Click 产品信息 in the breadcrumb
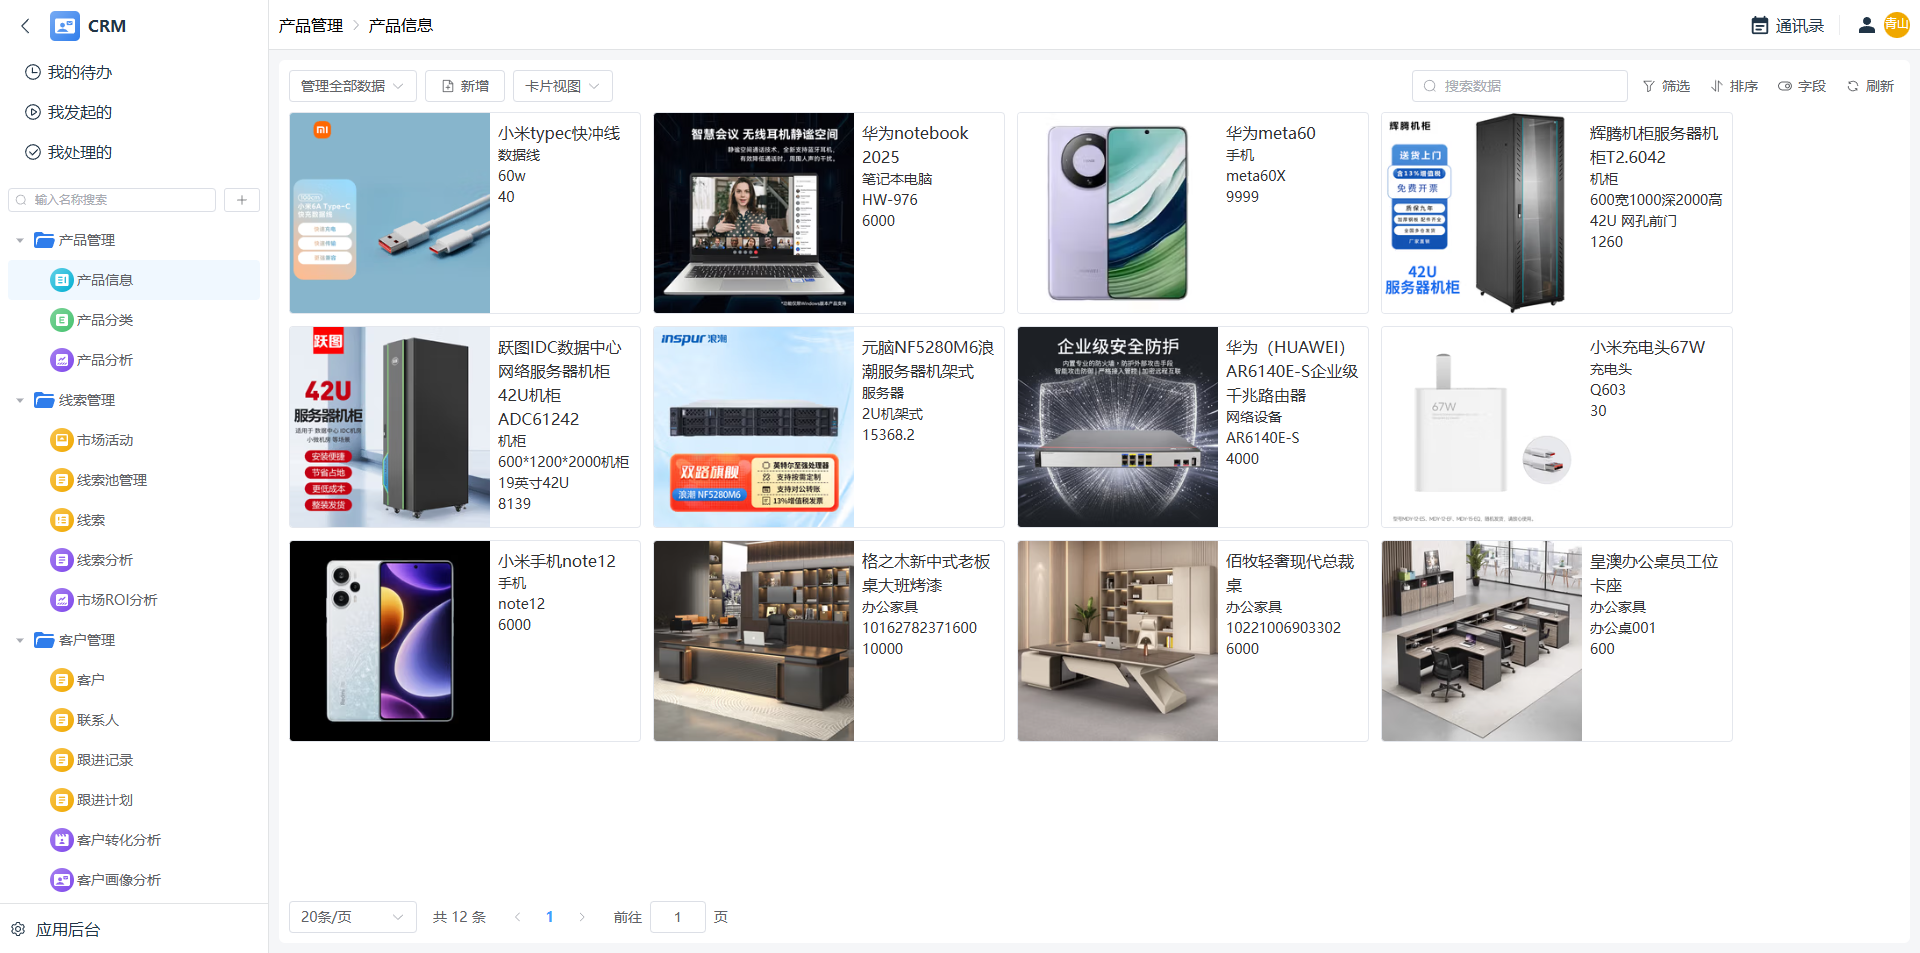Screen dimensions: 1920x953 [401, 26]
